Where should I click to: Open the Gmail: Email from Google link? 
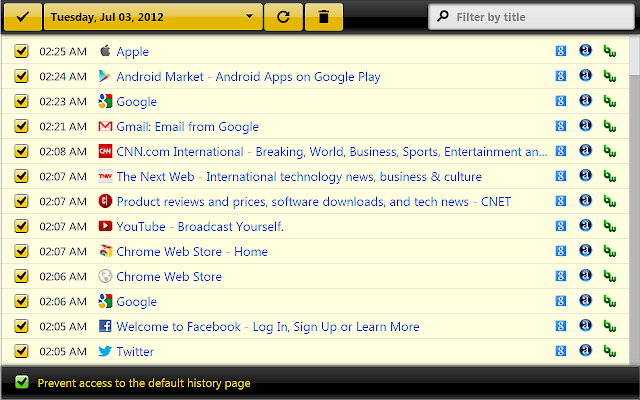click(188, 127)
